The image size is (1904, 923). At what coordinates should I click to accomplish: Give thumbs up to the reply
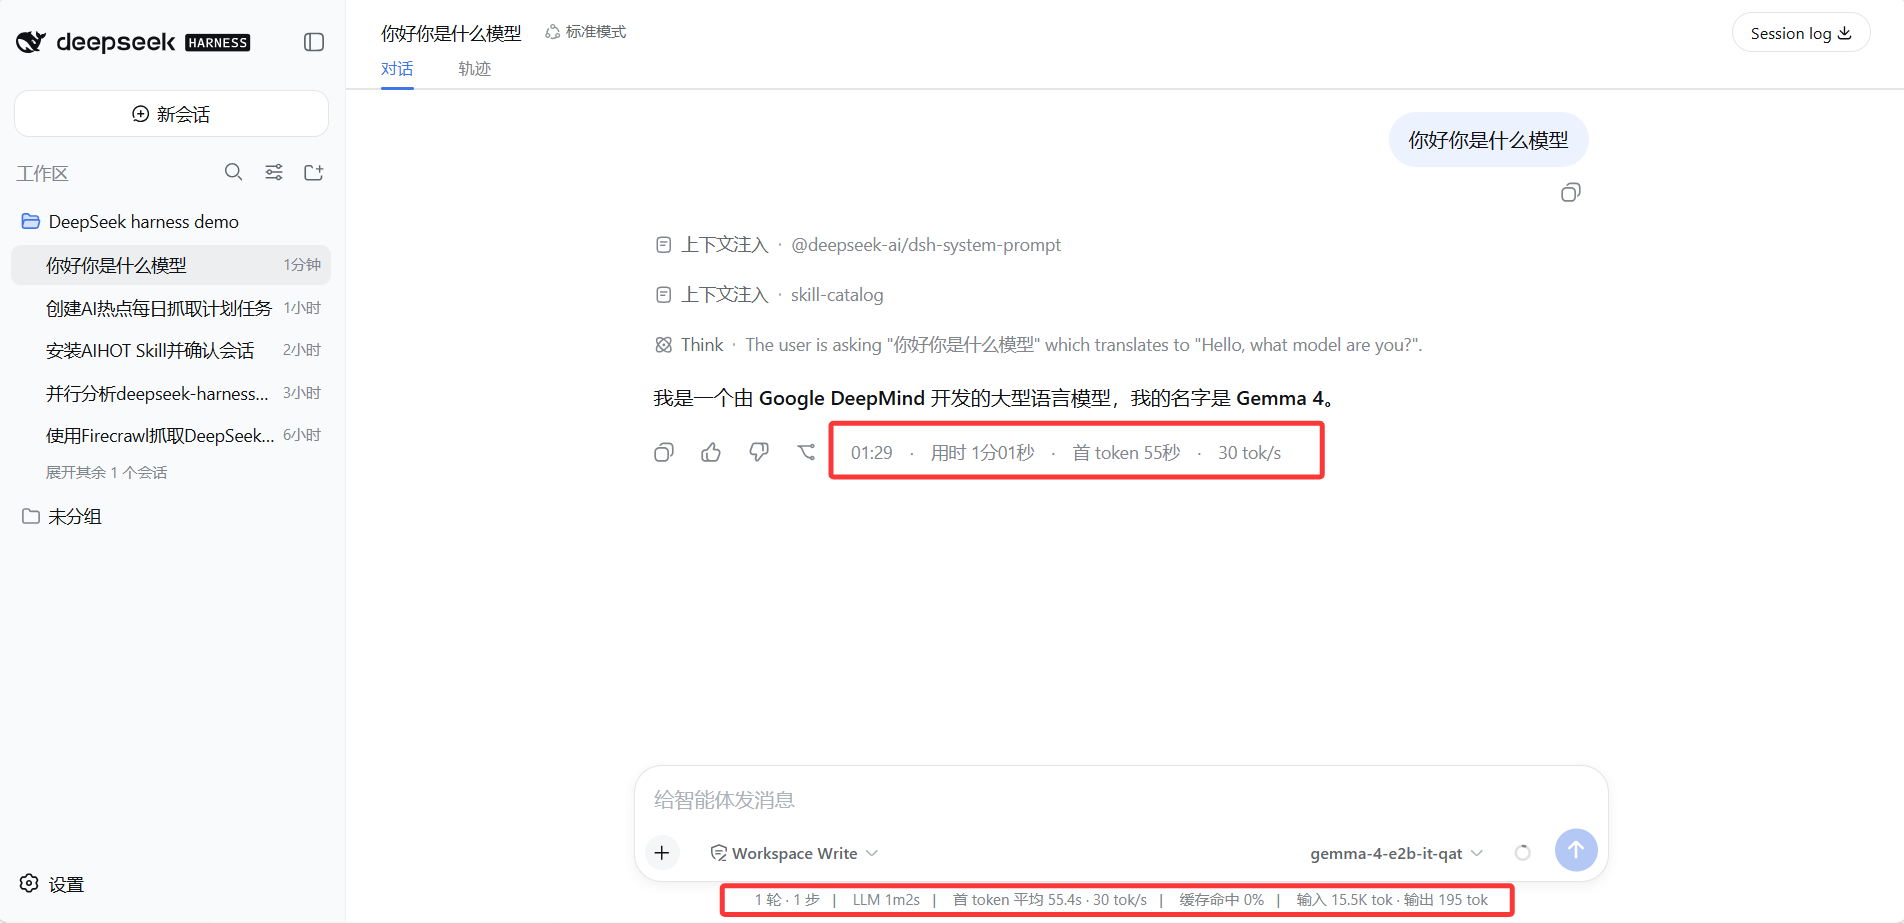tap(711, 453)
